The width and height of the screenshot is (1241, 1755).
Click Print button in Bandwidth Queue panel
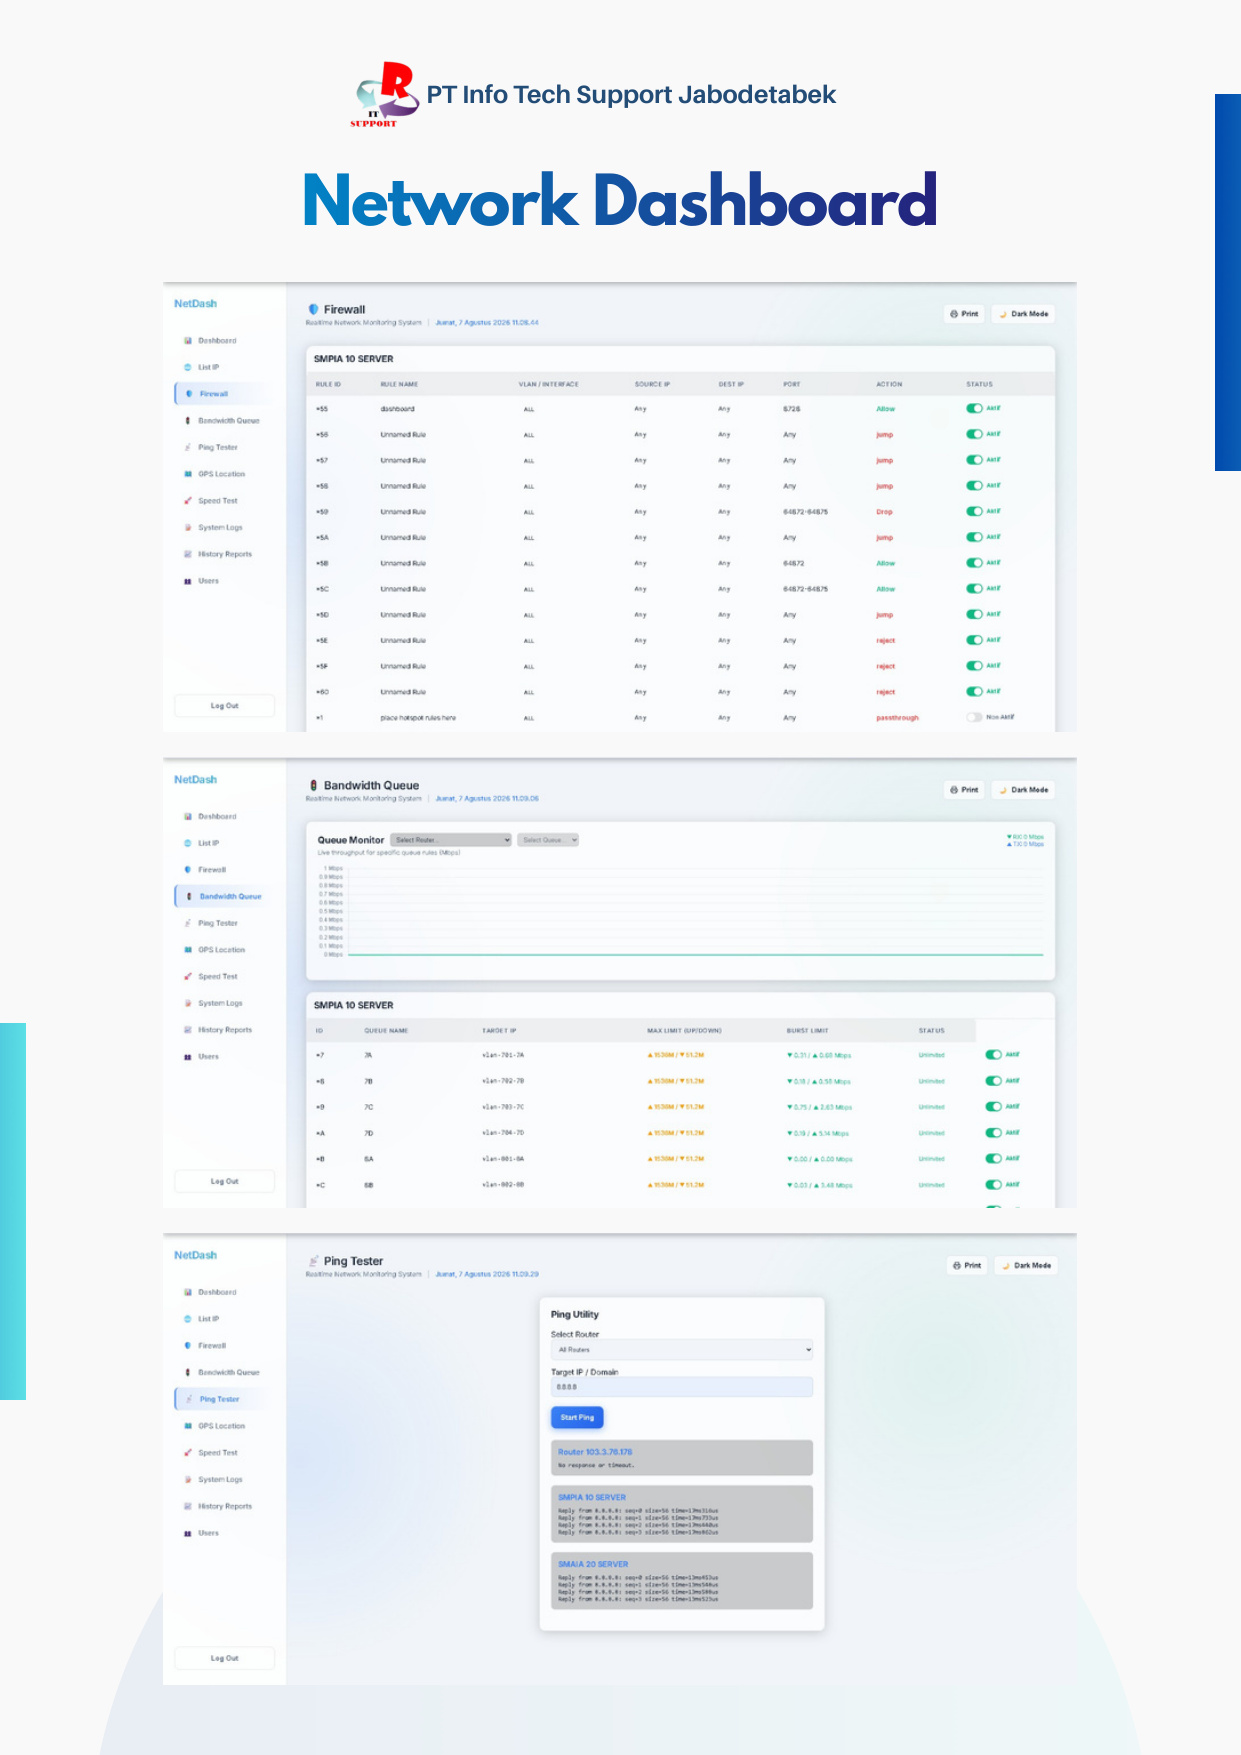tap(964, 790)
